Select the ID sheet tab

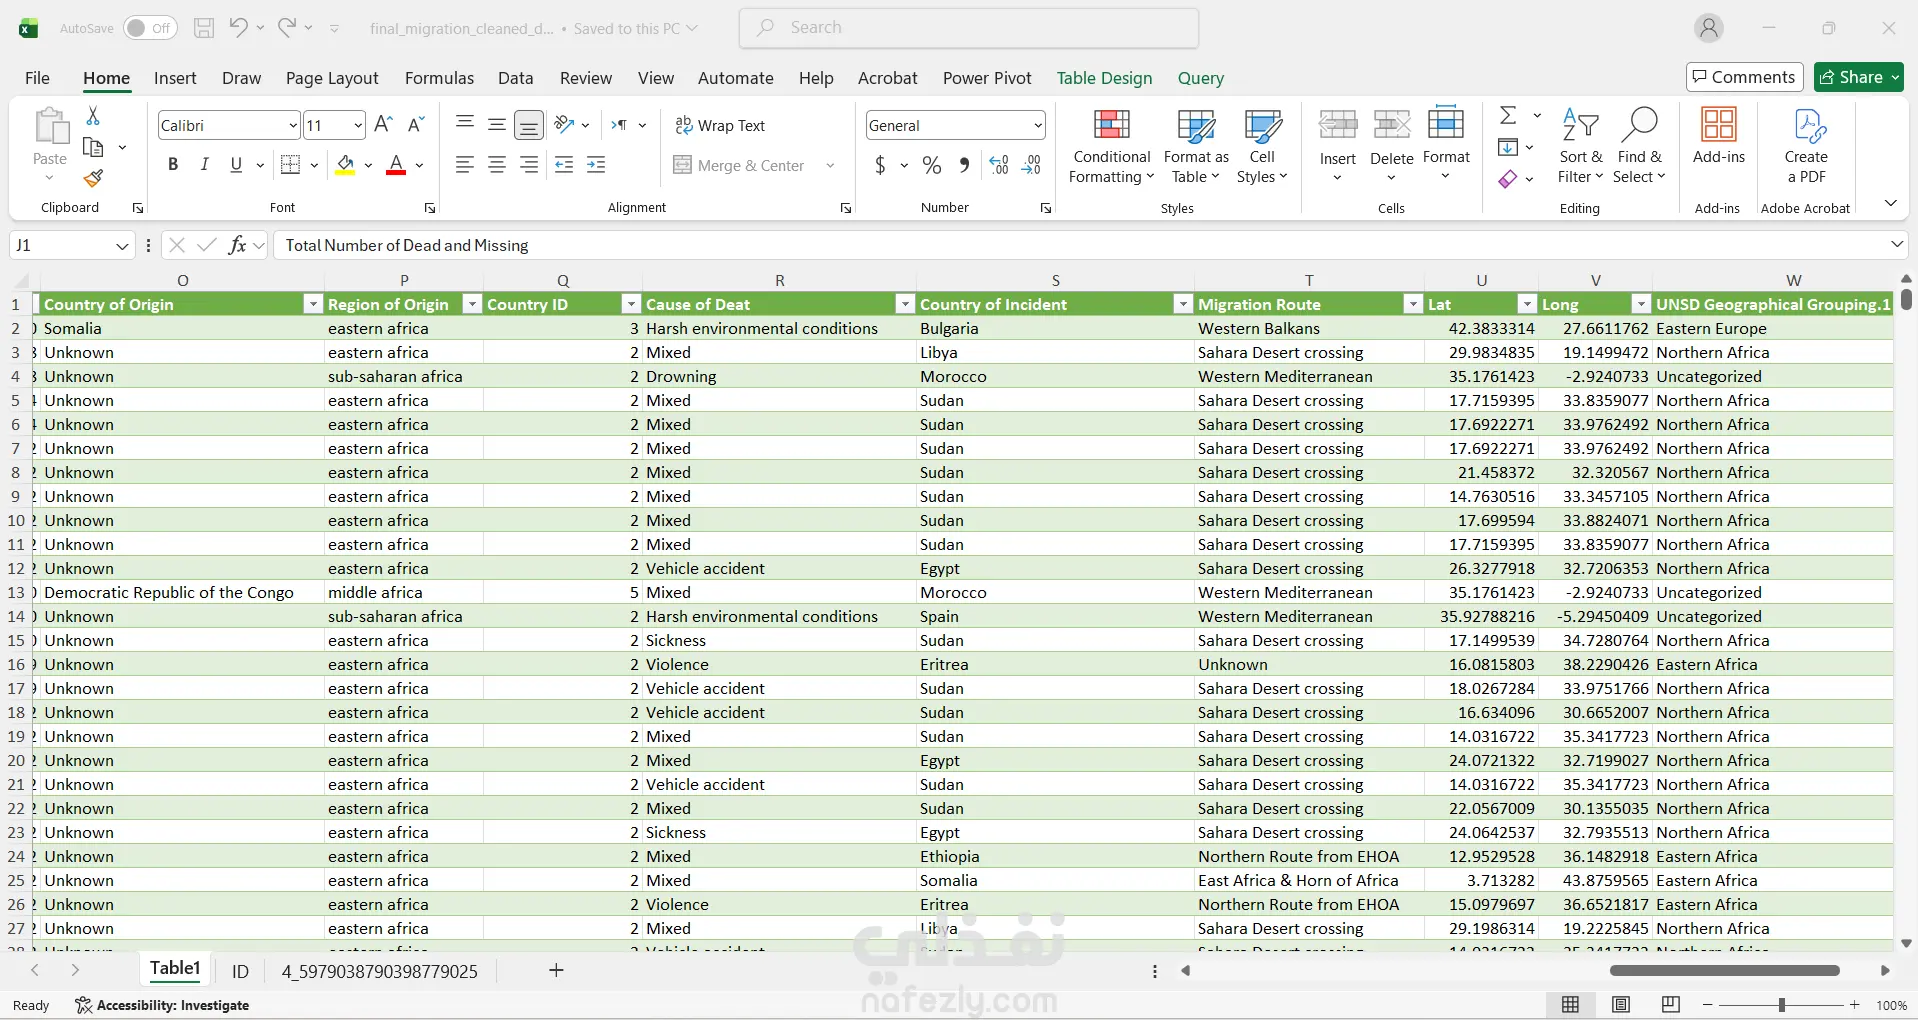click(240, 971)
